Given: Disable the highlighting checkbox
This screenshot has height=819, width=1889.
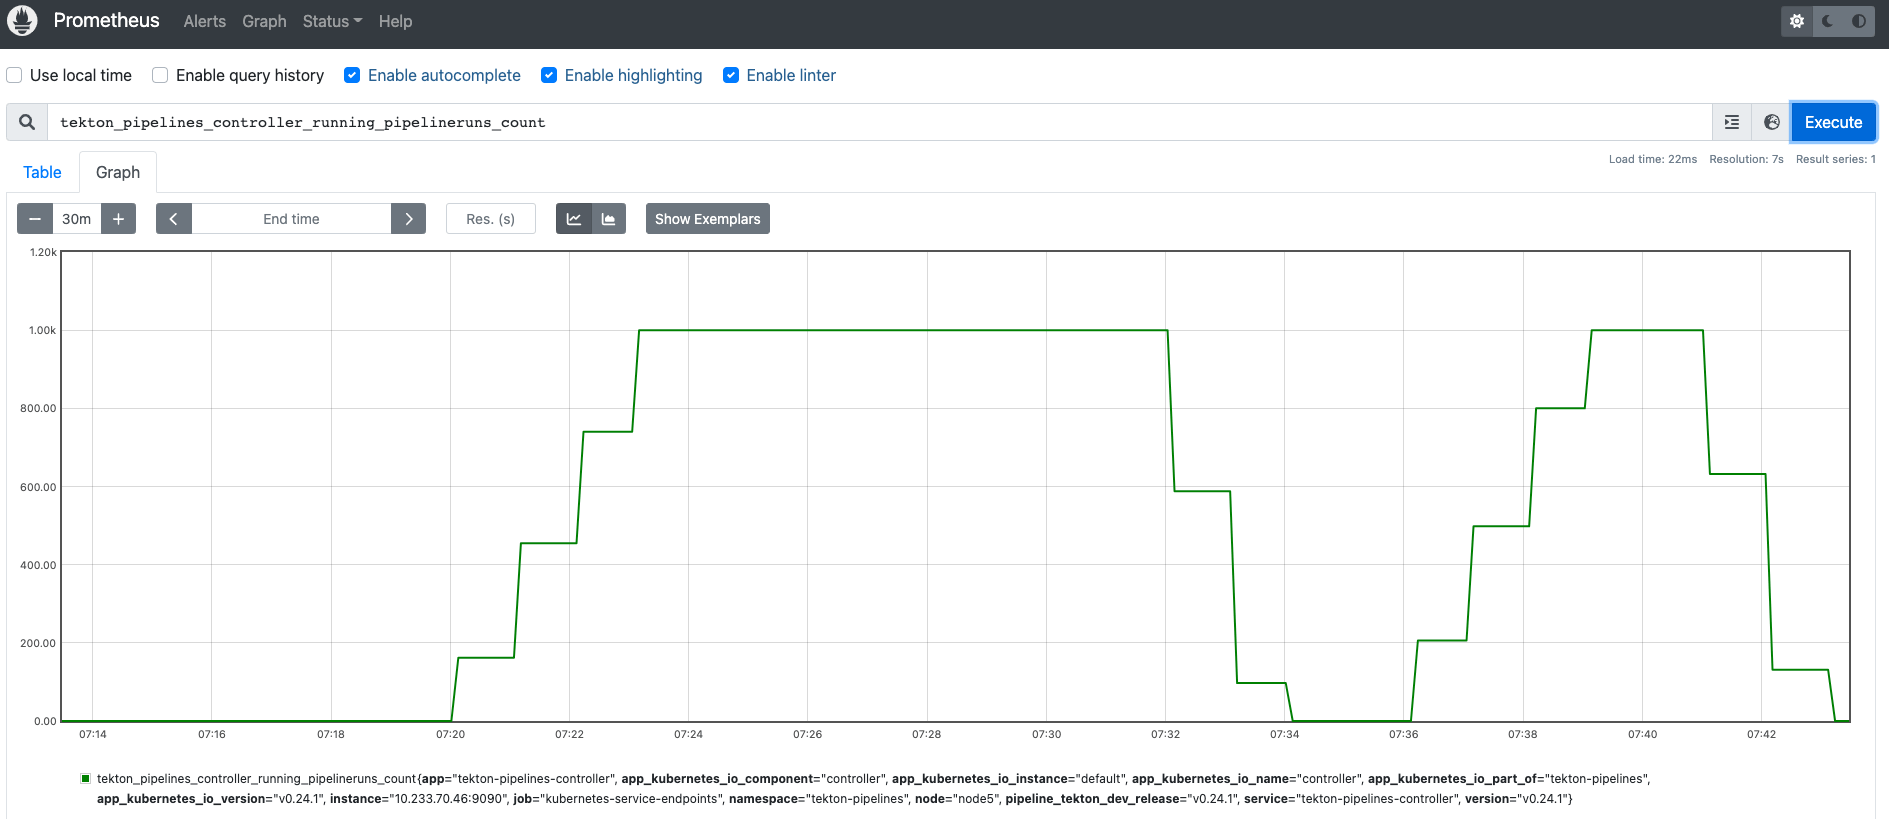Looking at the screenshot, I should [549, 75].
